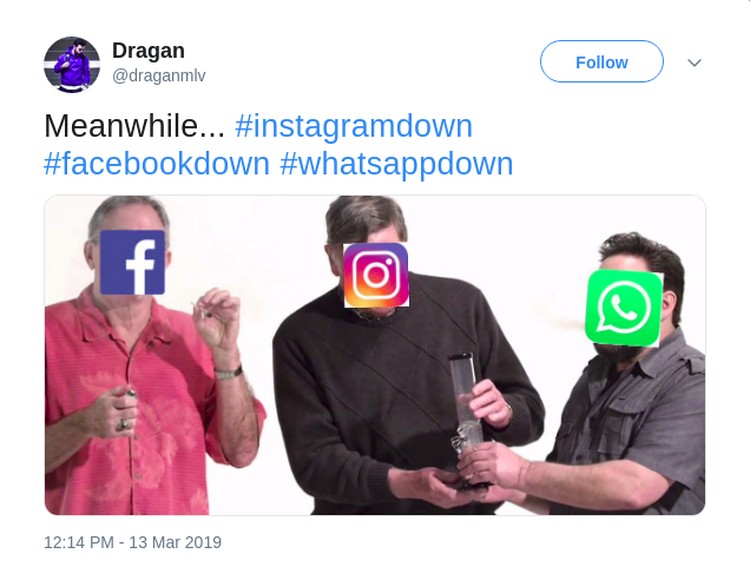Screen dimensions: 750x567
Task: Open the #facebookdown hashtag
Action: (x=157, y=164)
